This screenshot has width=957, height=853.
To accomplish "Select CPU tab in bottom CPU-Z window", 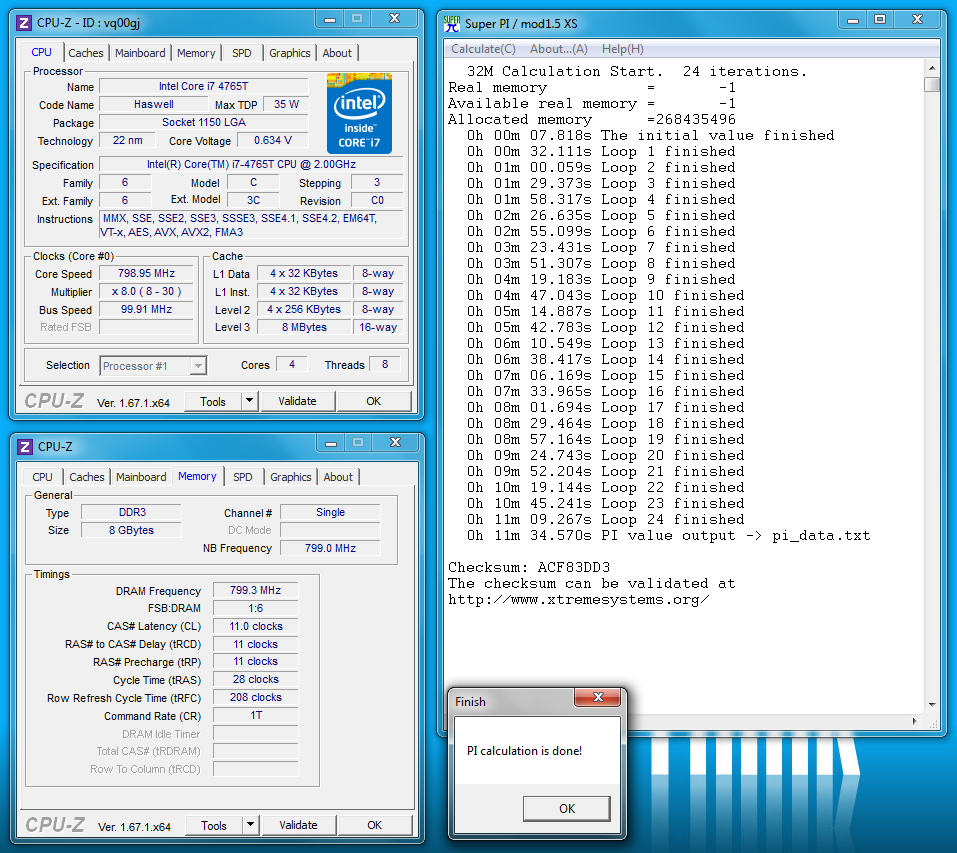I will tap(42, 477).
